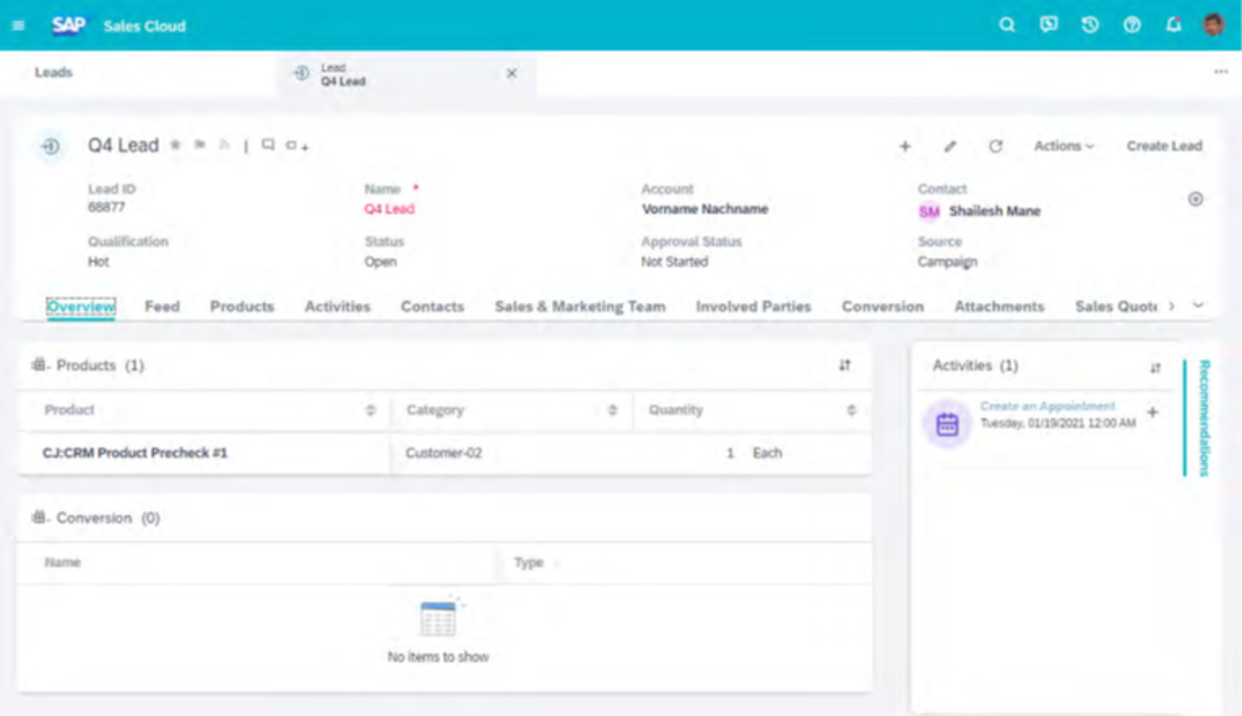Click the Not Started approval status value
The width and height of the screenshot is (1242, 716).
point(674,262)
